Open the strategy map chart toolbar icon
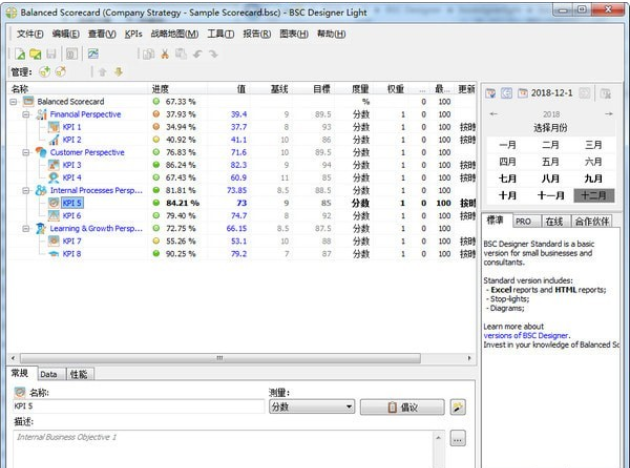 pyautogui.click(x=93, y=54)
